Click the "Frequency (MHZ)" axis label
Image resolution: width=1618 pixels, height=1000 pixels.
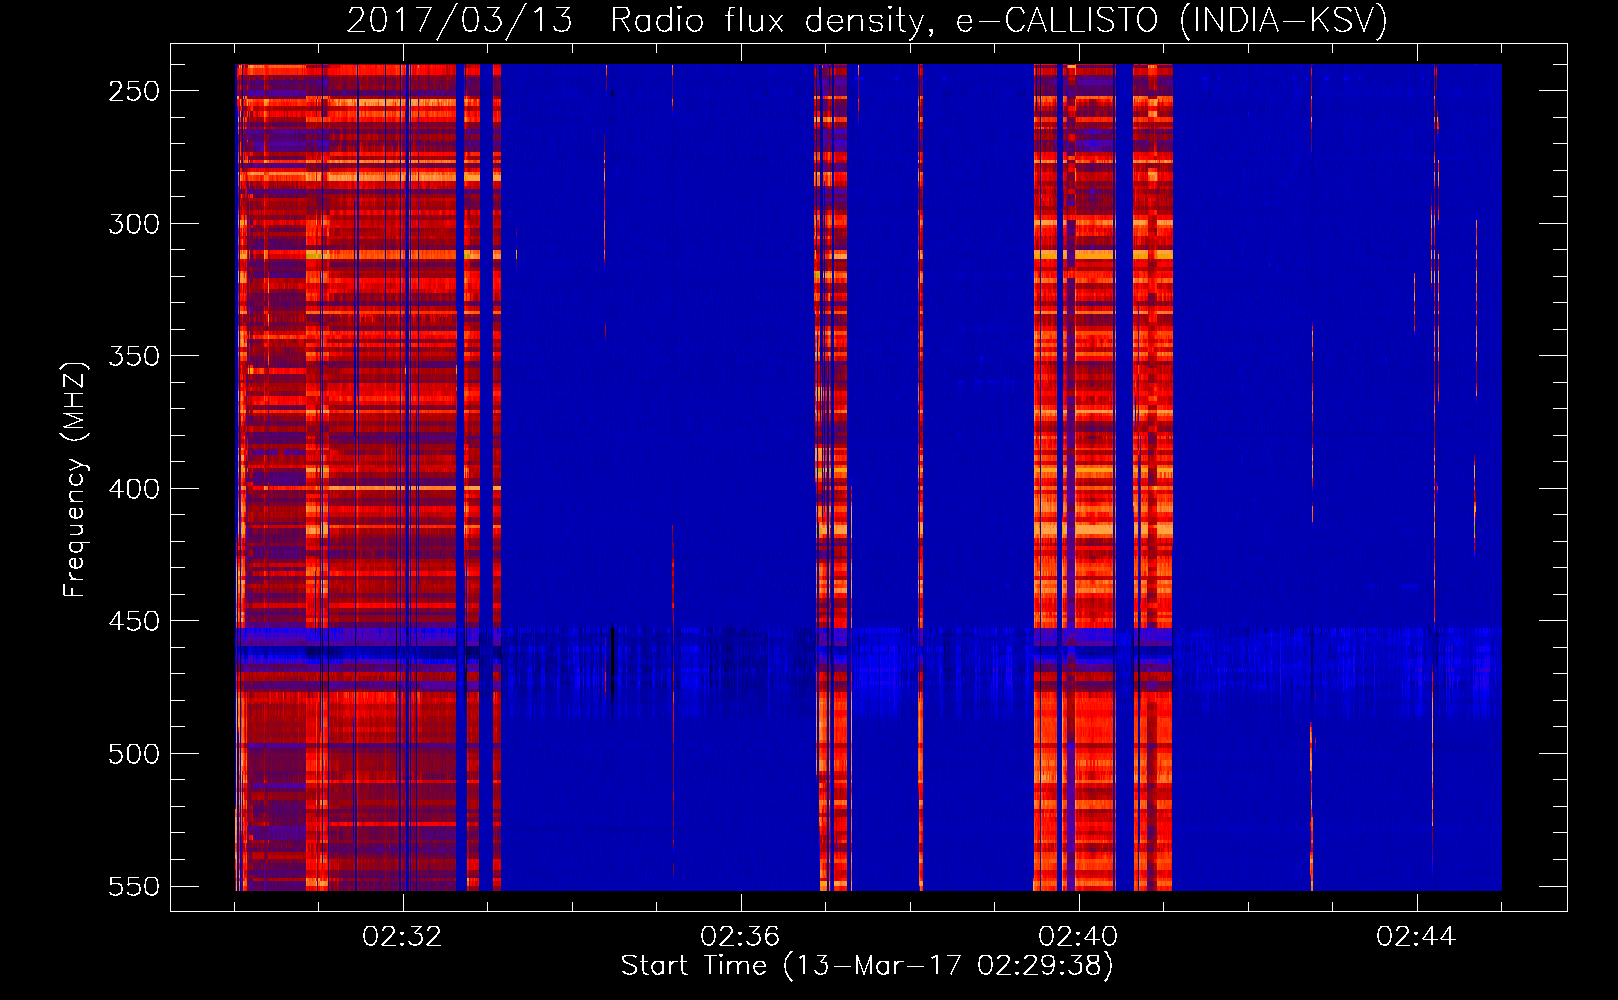point(74,479)
